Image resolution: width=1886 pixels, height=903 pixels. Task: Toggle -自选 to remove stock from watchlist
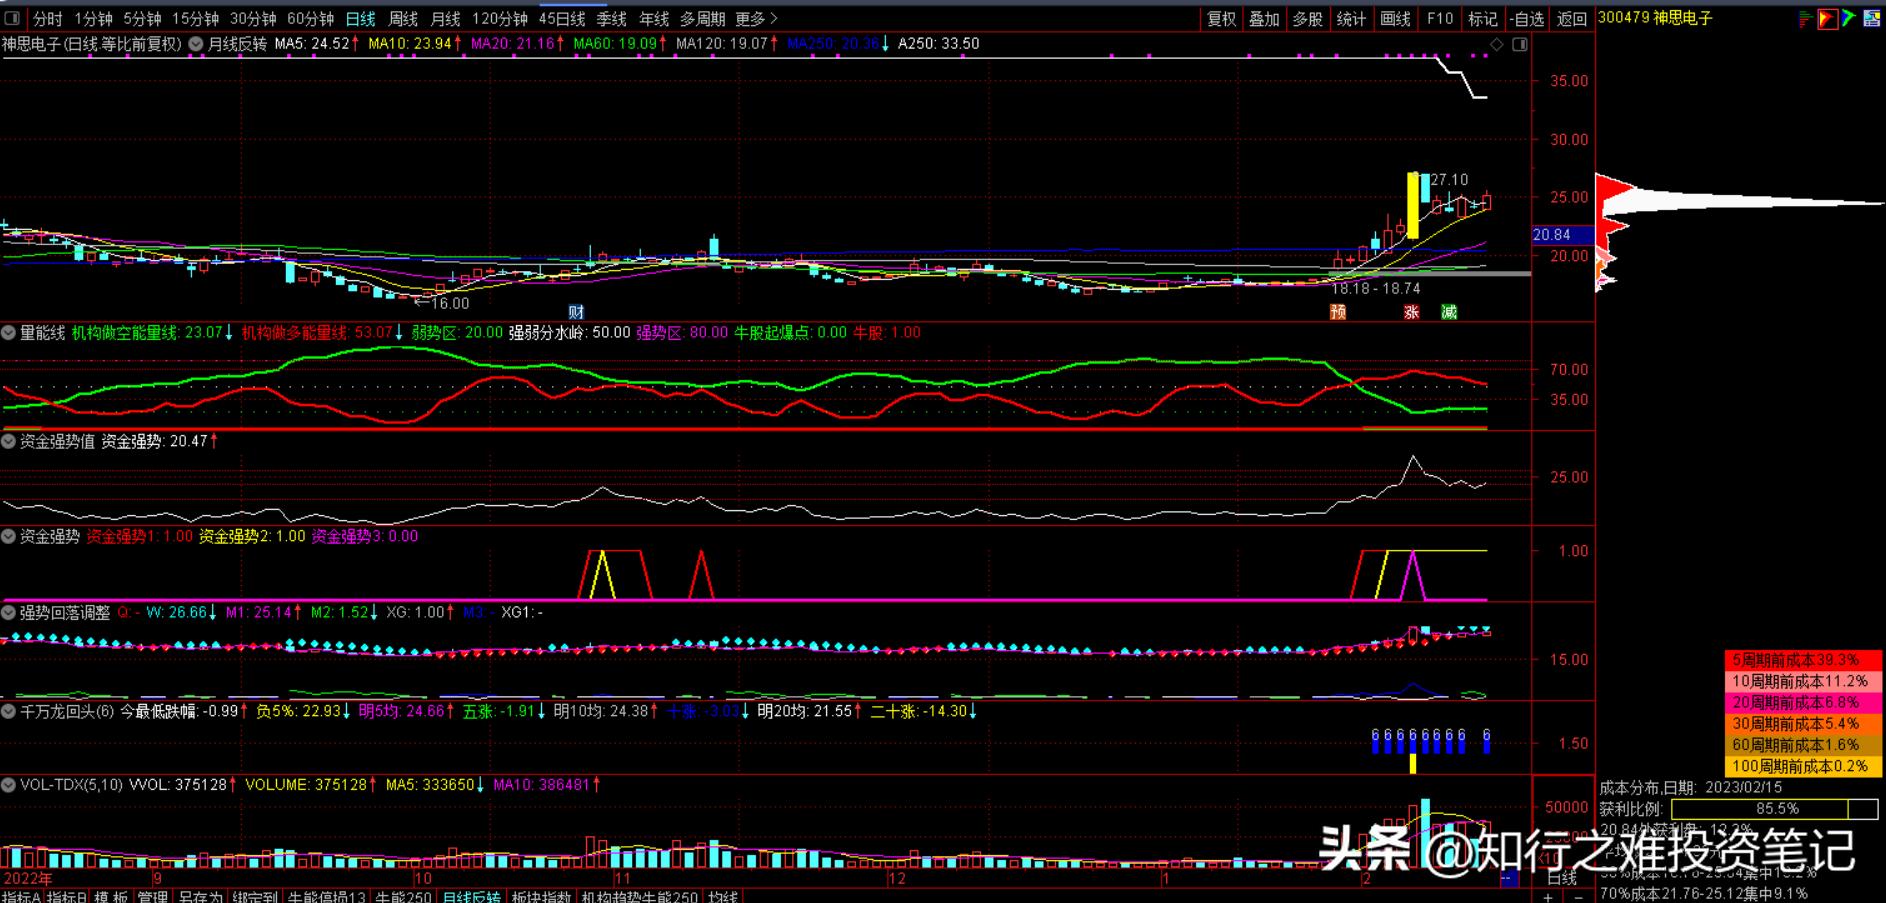click(1525, 18)
